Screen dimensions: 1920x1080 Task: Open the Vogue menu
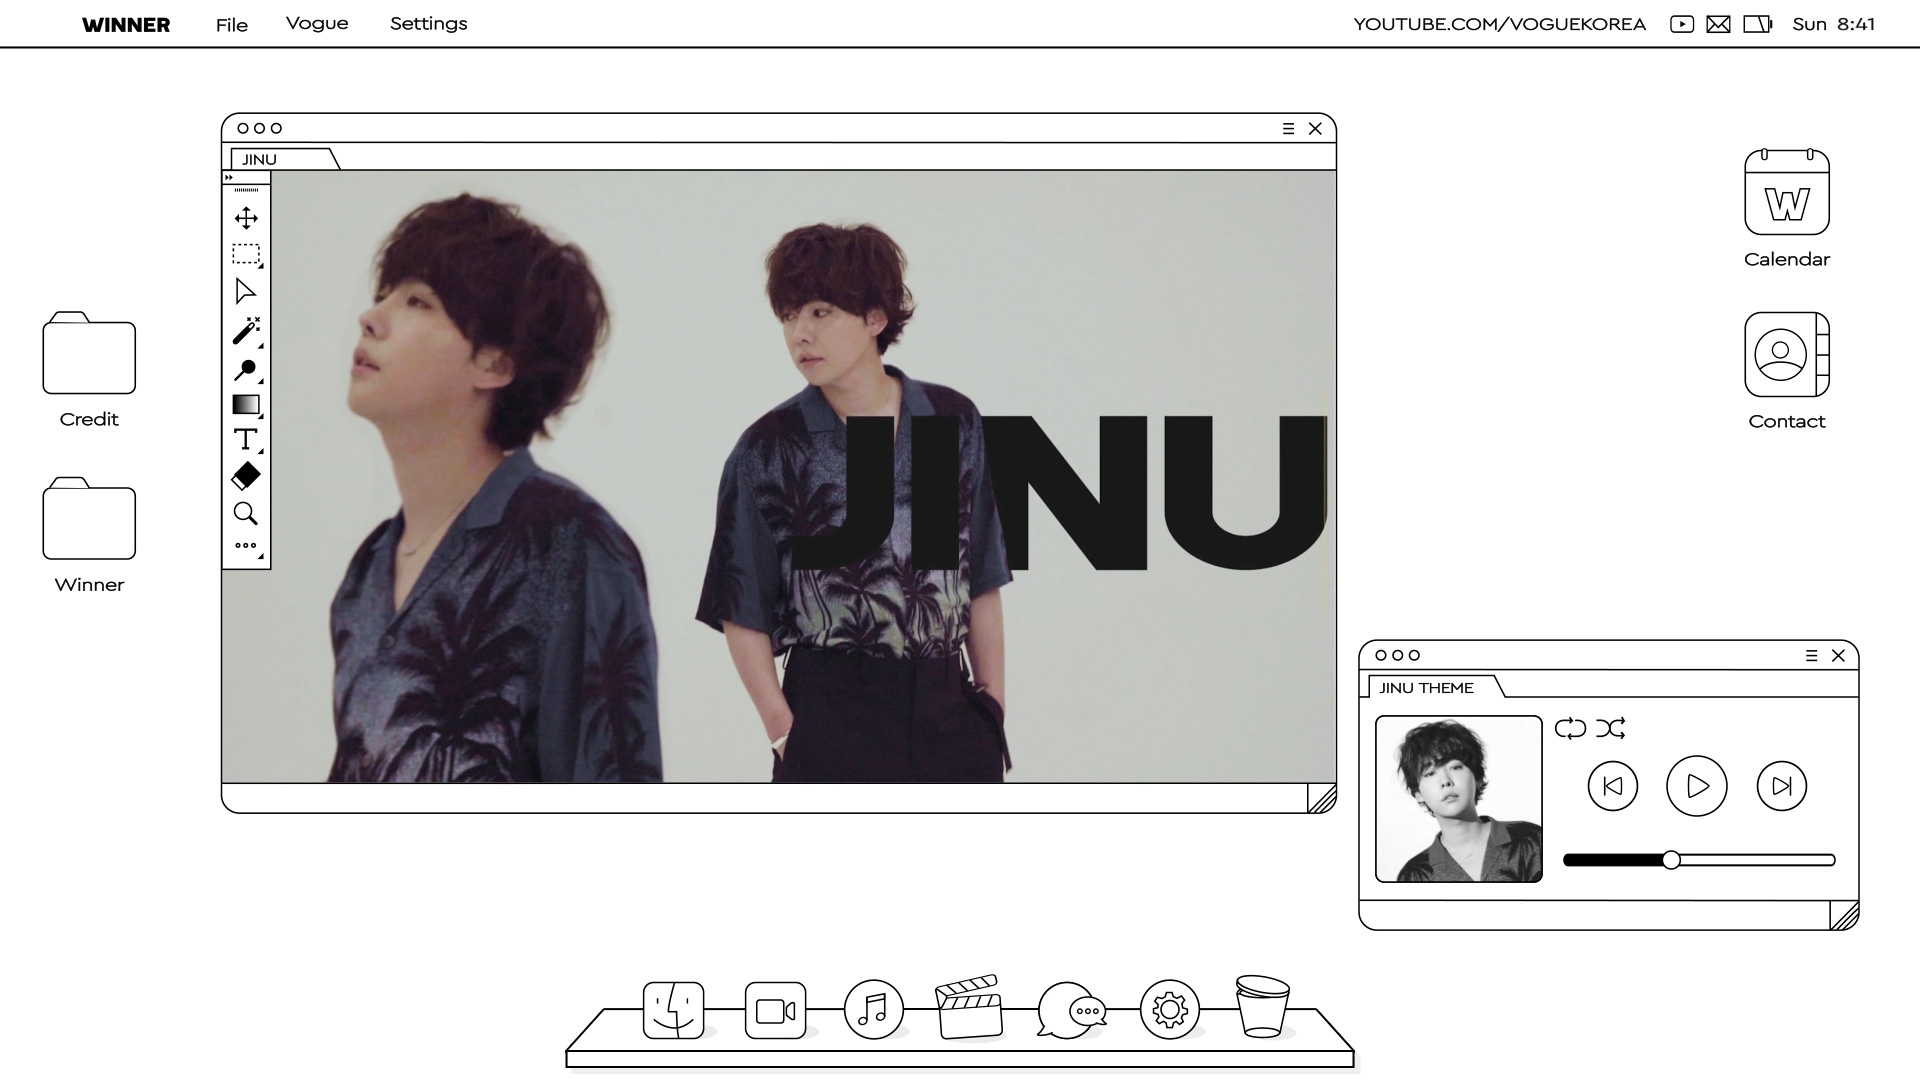click(317, 24)
